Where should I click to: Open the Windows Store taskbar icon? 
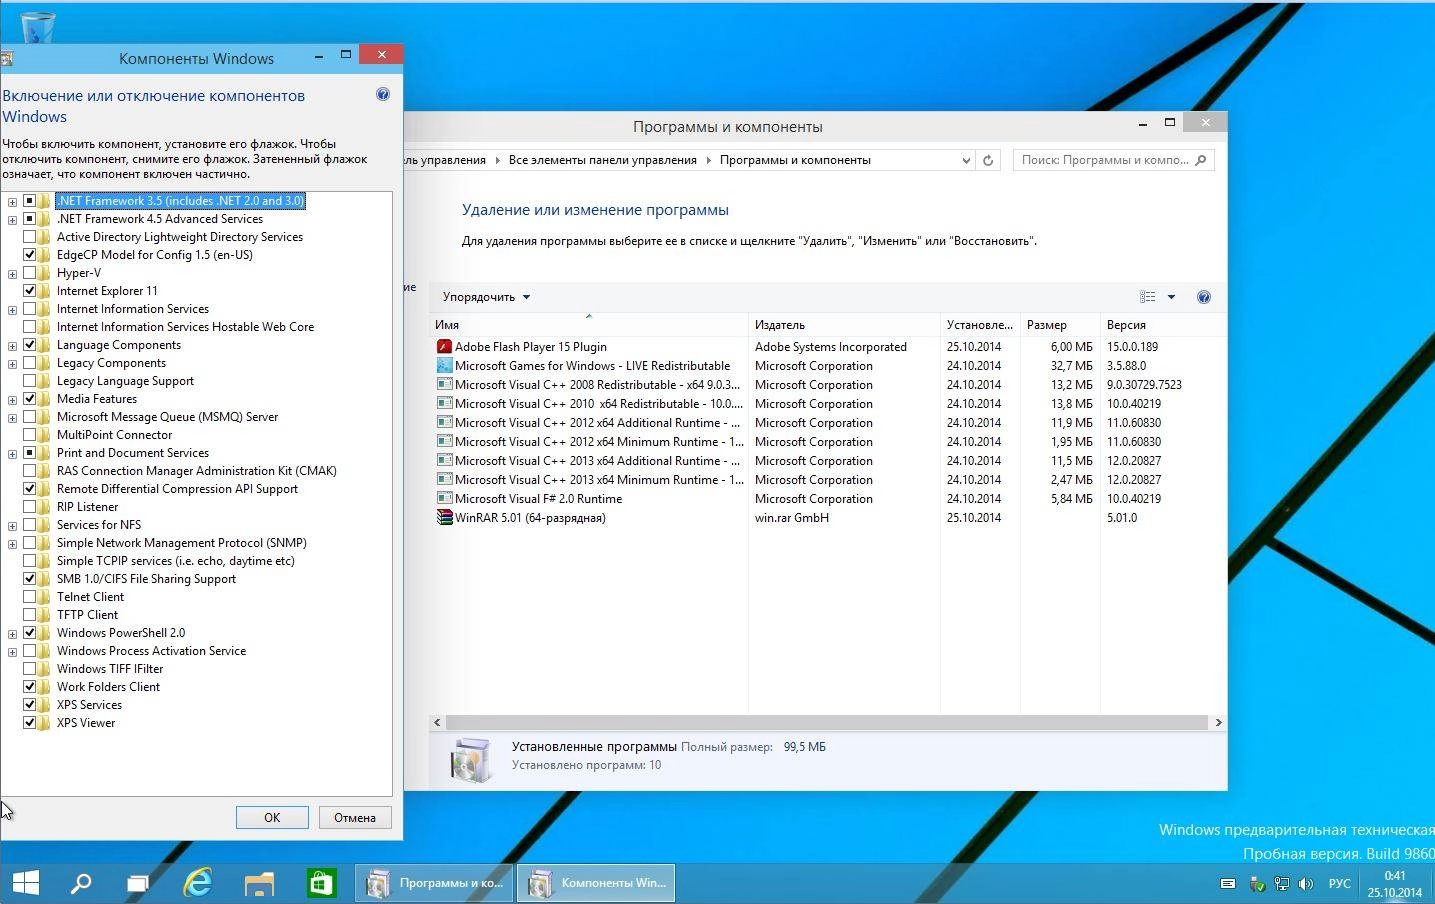(320, 883)
